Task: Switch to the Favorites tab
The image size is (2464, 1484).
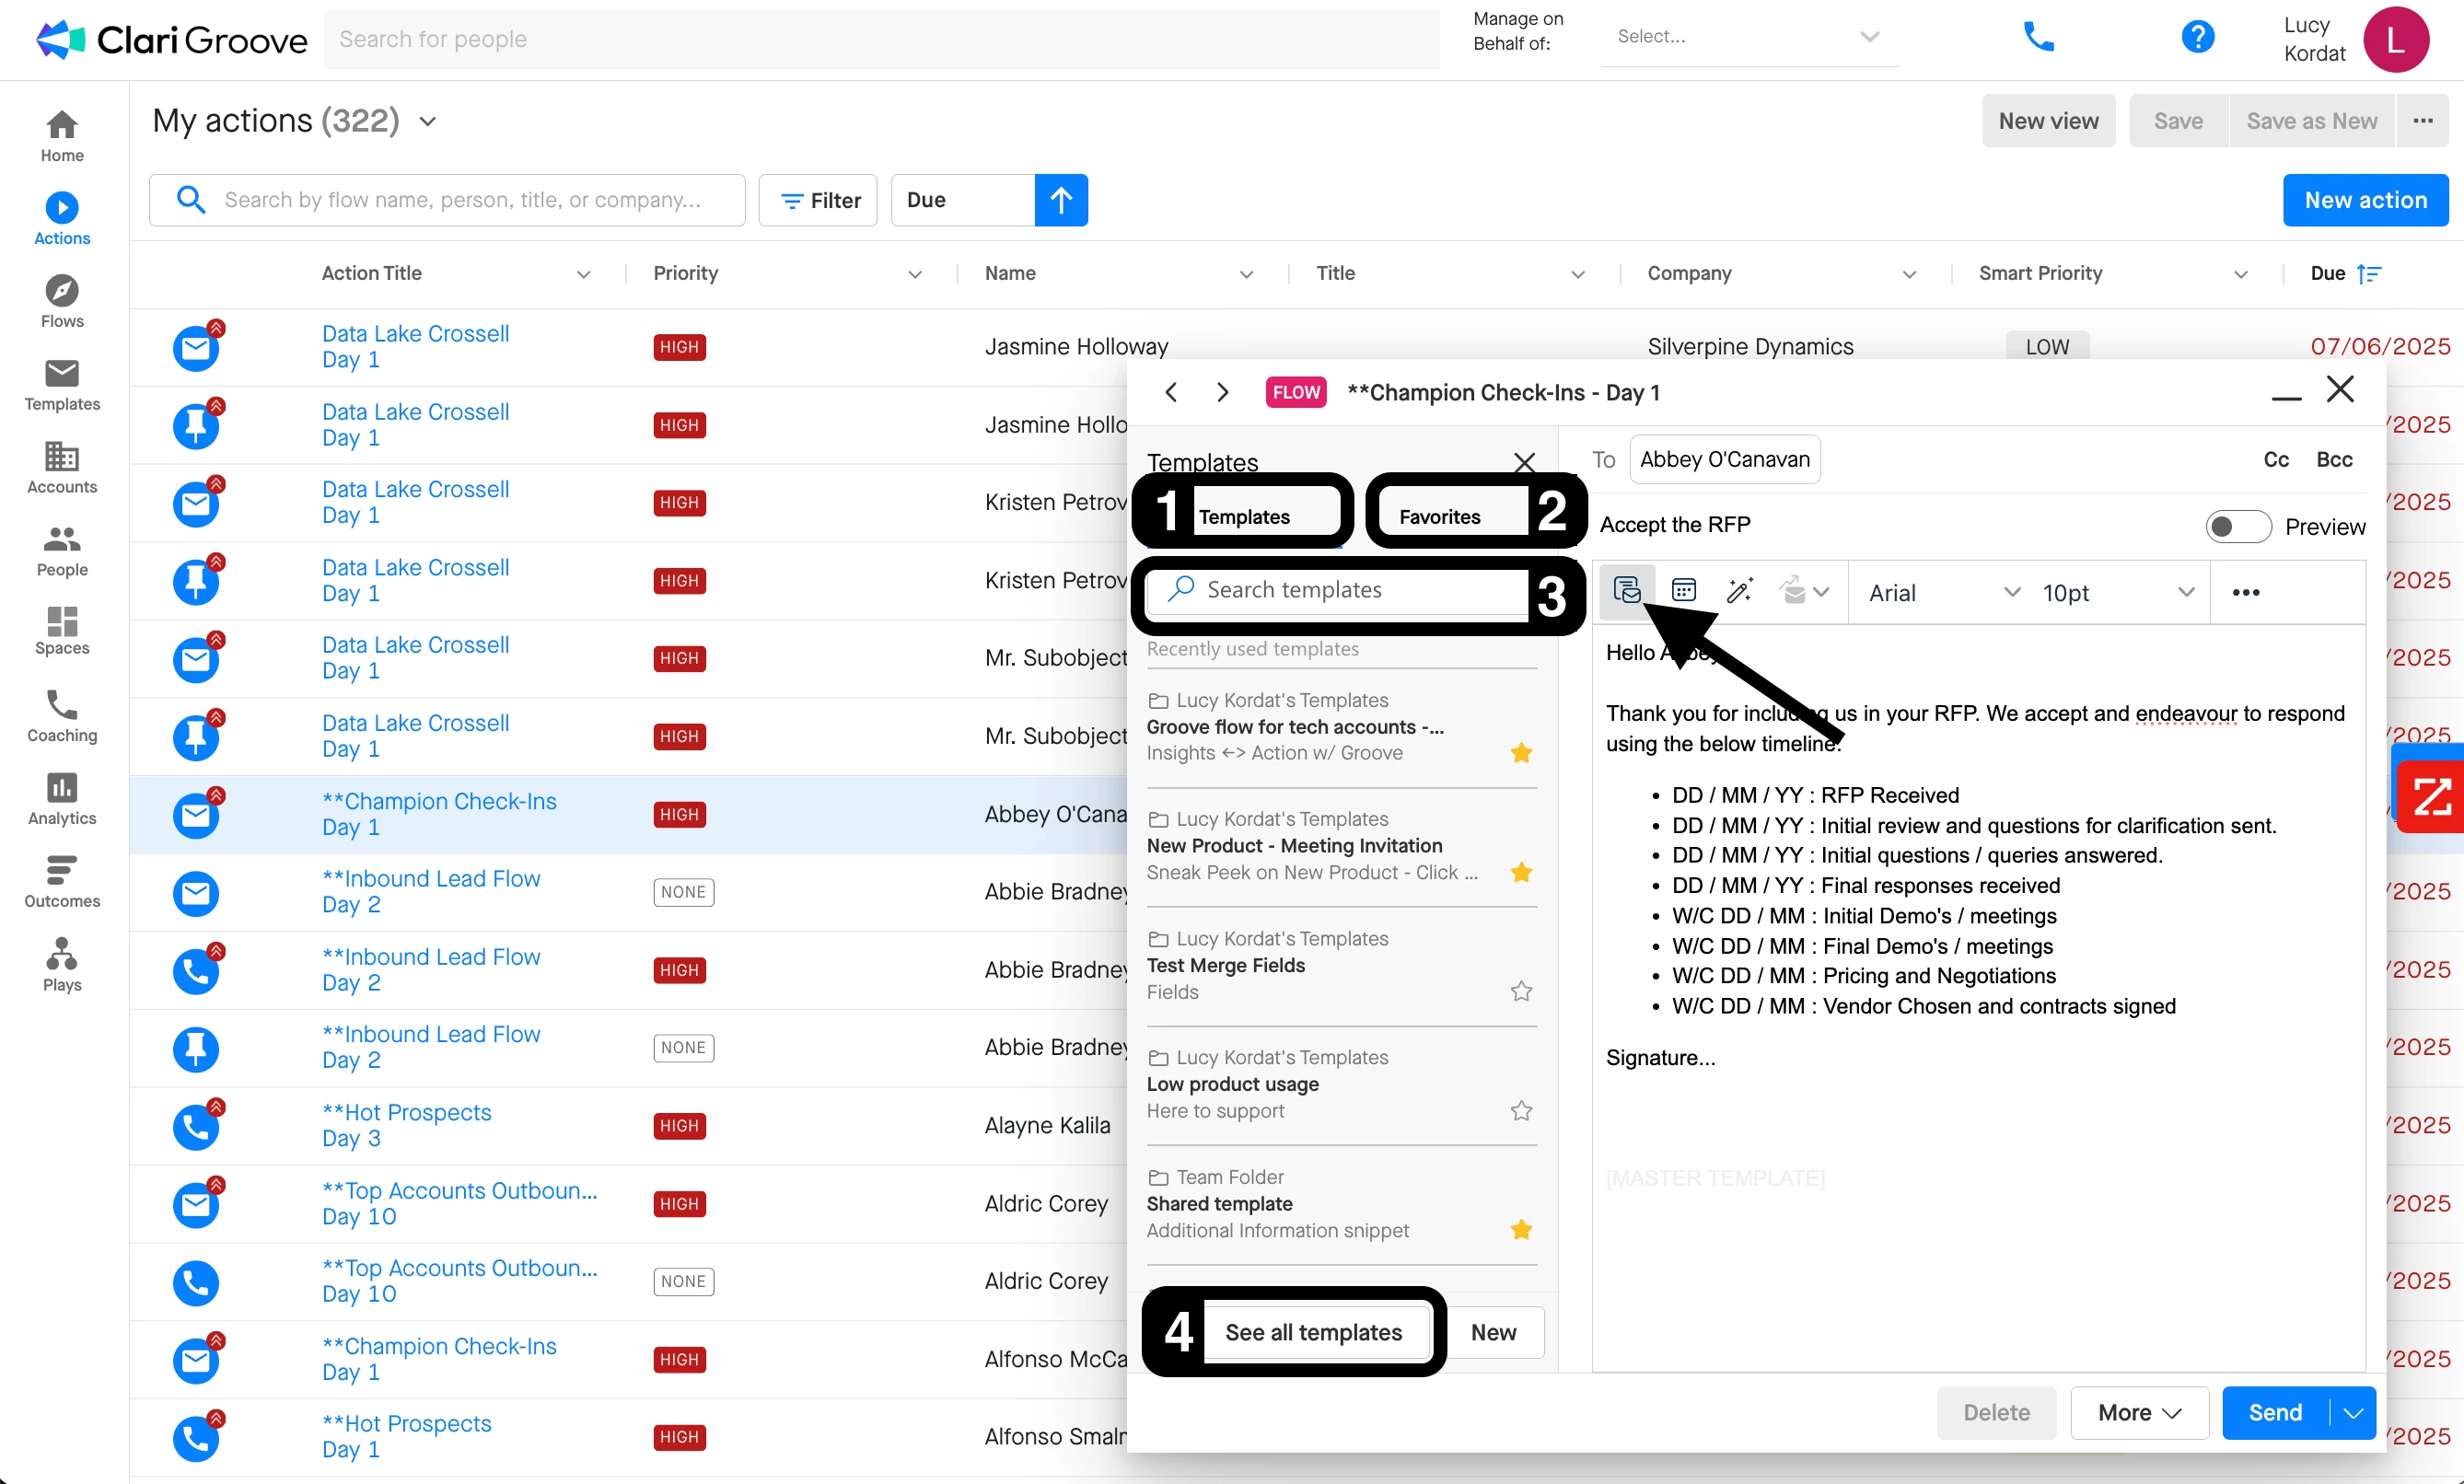Action: click(1439, 516)
